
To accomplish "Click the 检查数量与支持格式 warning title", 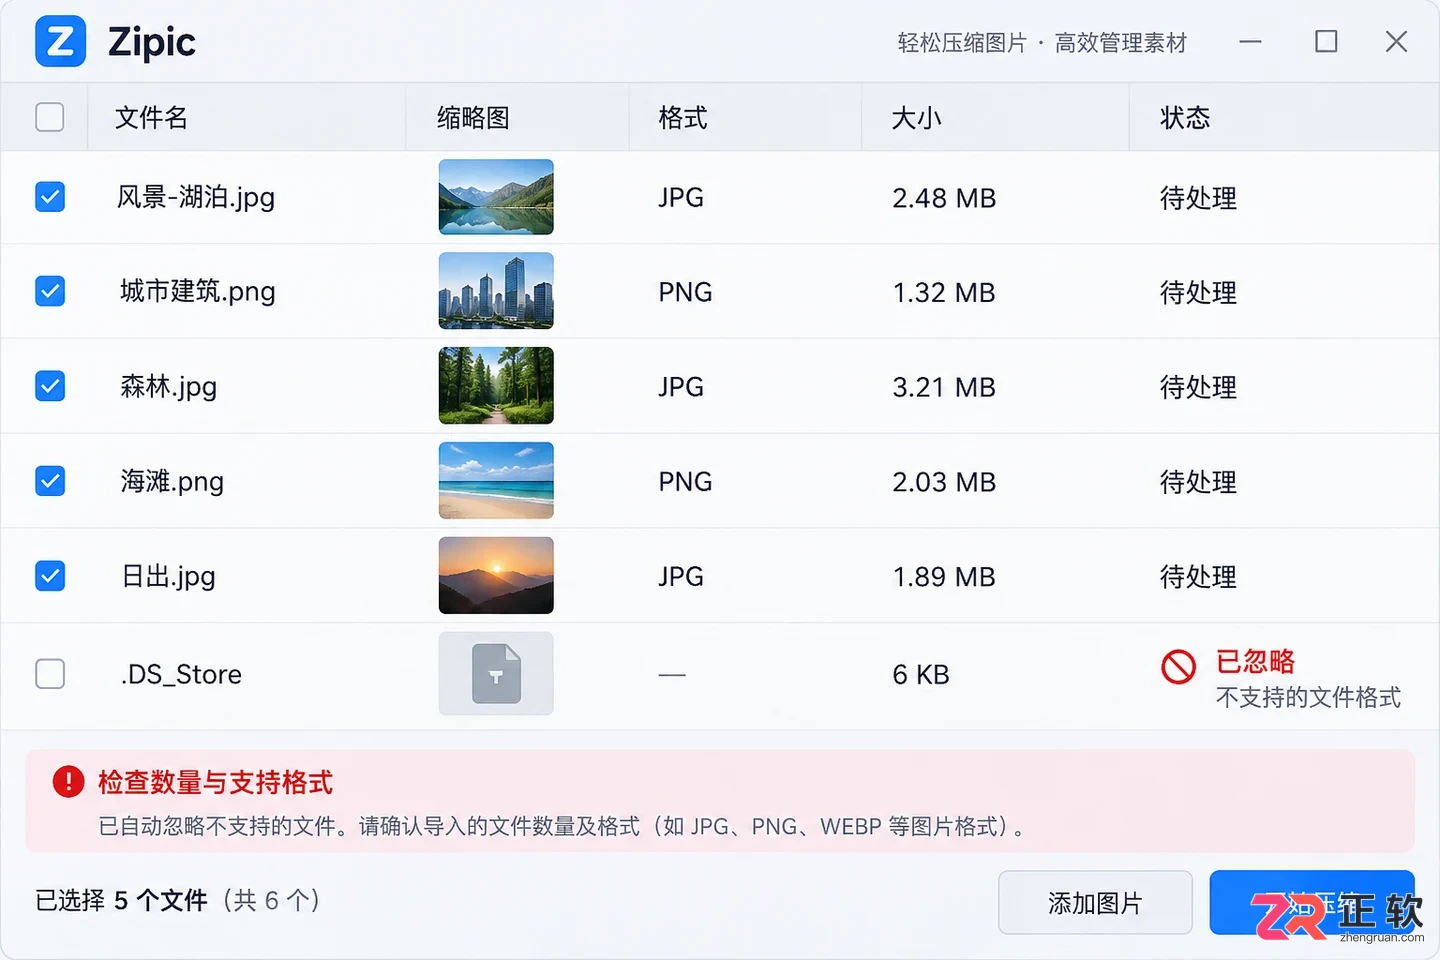I will click(x=215, y=782).
